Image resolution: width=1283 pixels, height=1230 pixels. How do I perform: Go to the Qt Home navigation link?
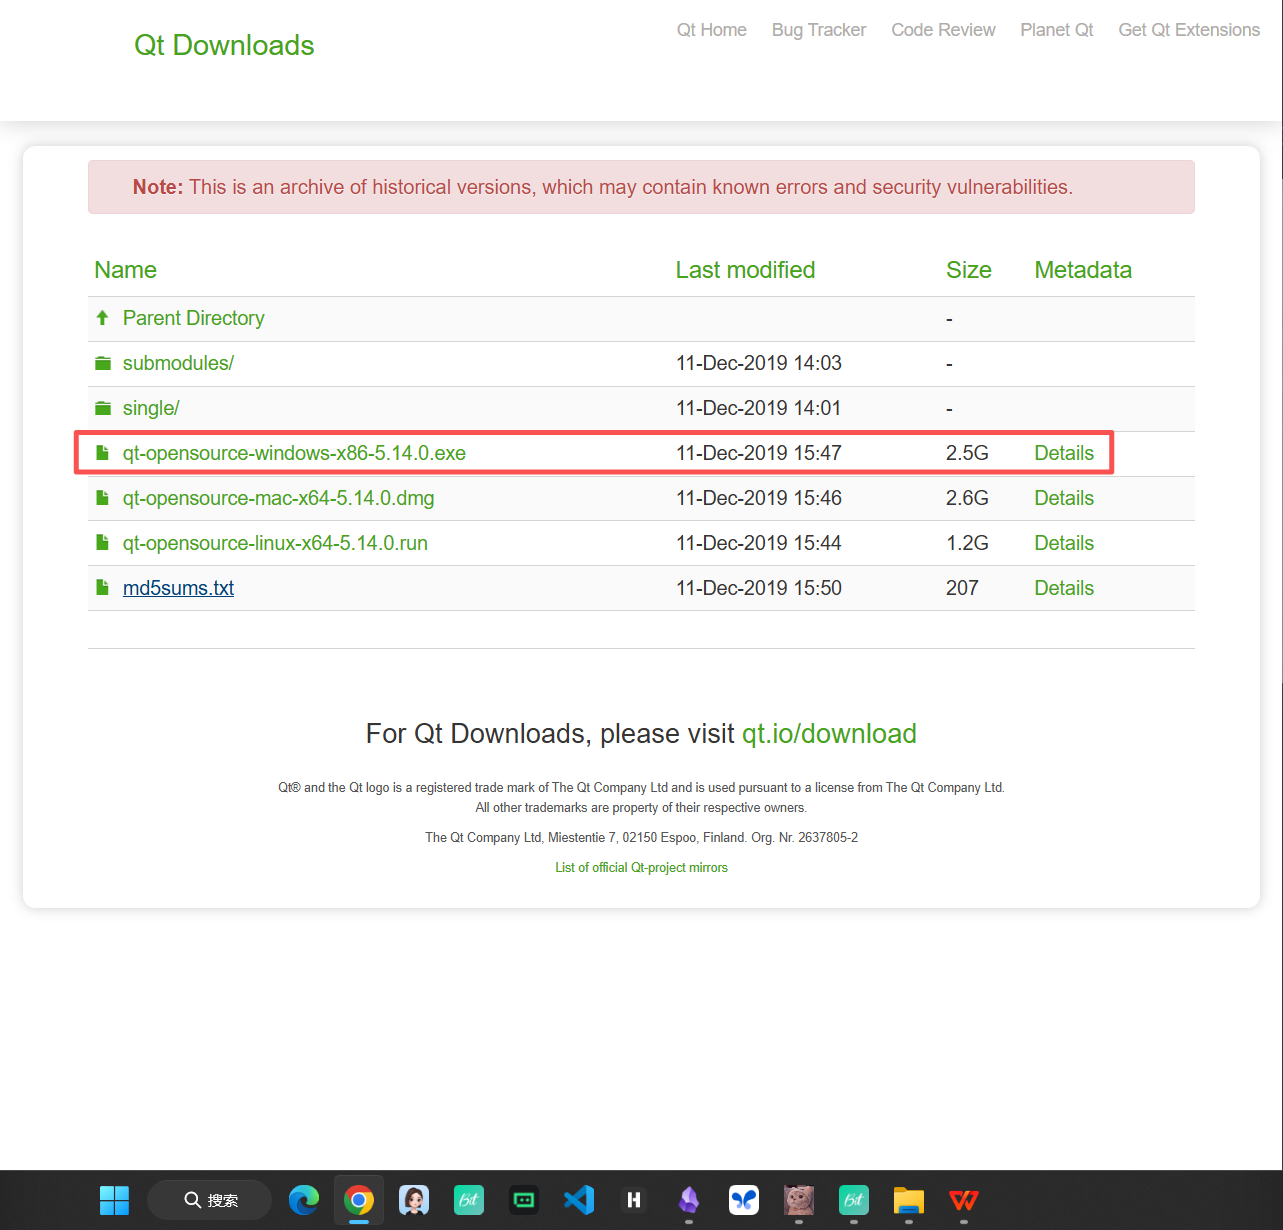[712, 30]
